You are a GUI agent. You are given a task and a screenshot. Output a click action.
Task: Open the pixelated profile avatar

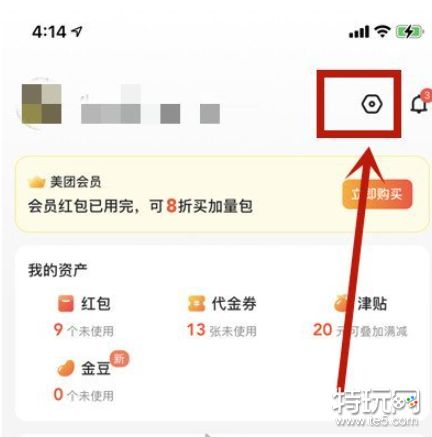(42, 104)
